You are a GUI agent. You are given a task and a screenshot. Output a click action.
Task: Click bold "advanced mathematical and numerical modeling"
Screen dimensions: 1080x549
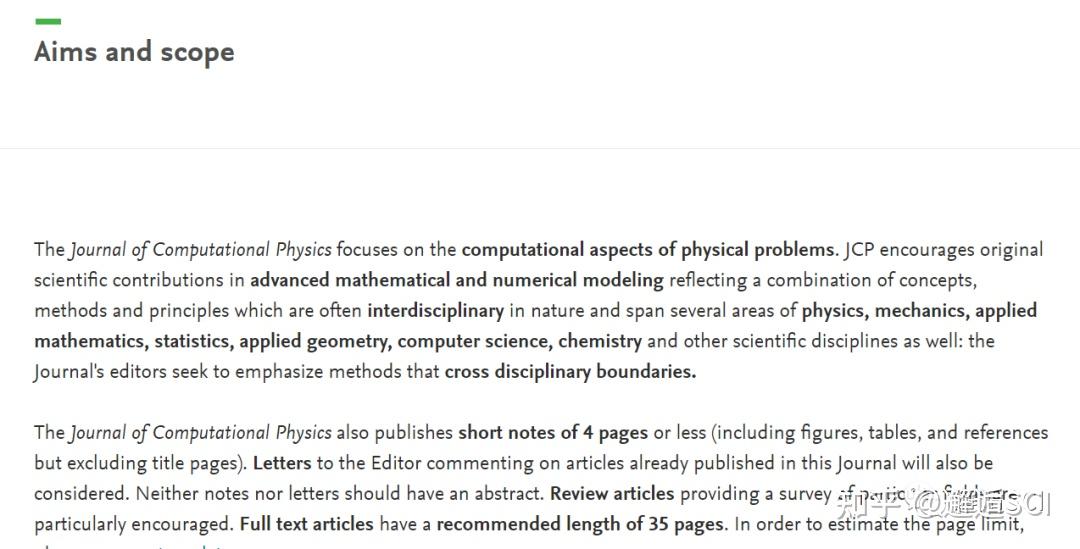pyautogui.click(x=457, y=280)
